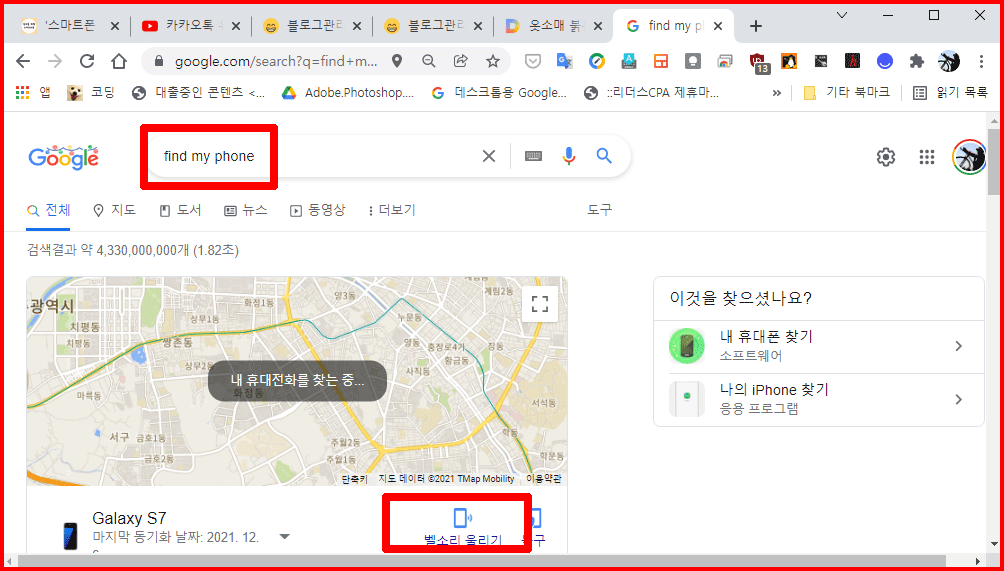Screen dimensions: 1004x571
Task: Open Google search settings gear
Action: coord(886,157)
